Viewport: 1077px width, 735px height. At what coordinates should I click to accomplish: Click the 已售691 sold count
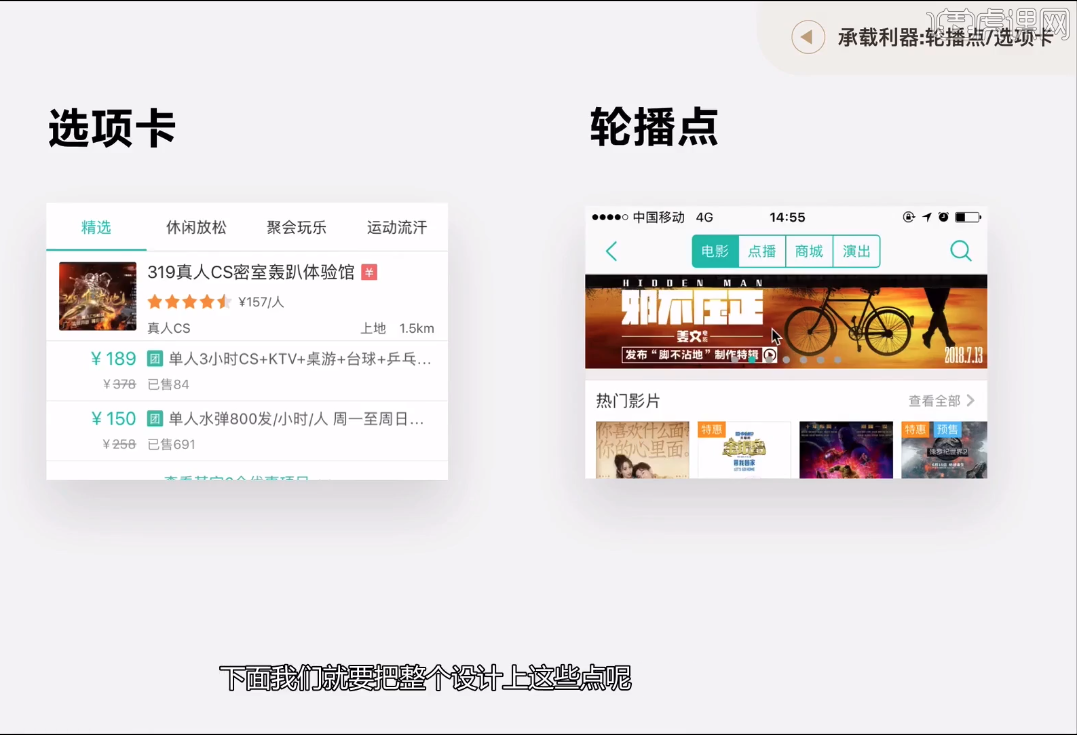(172, 444)
